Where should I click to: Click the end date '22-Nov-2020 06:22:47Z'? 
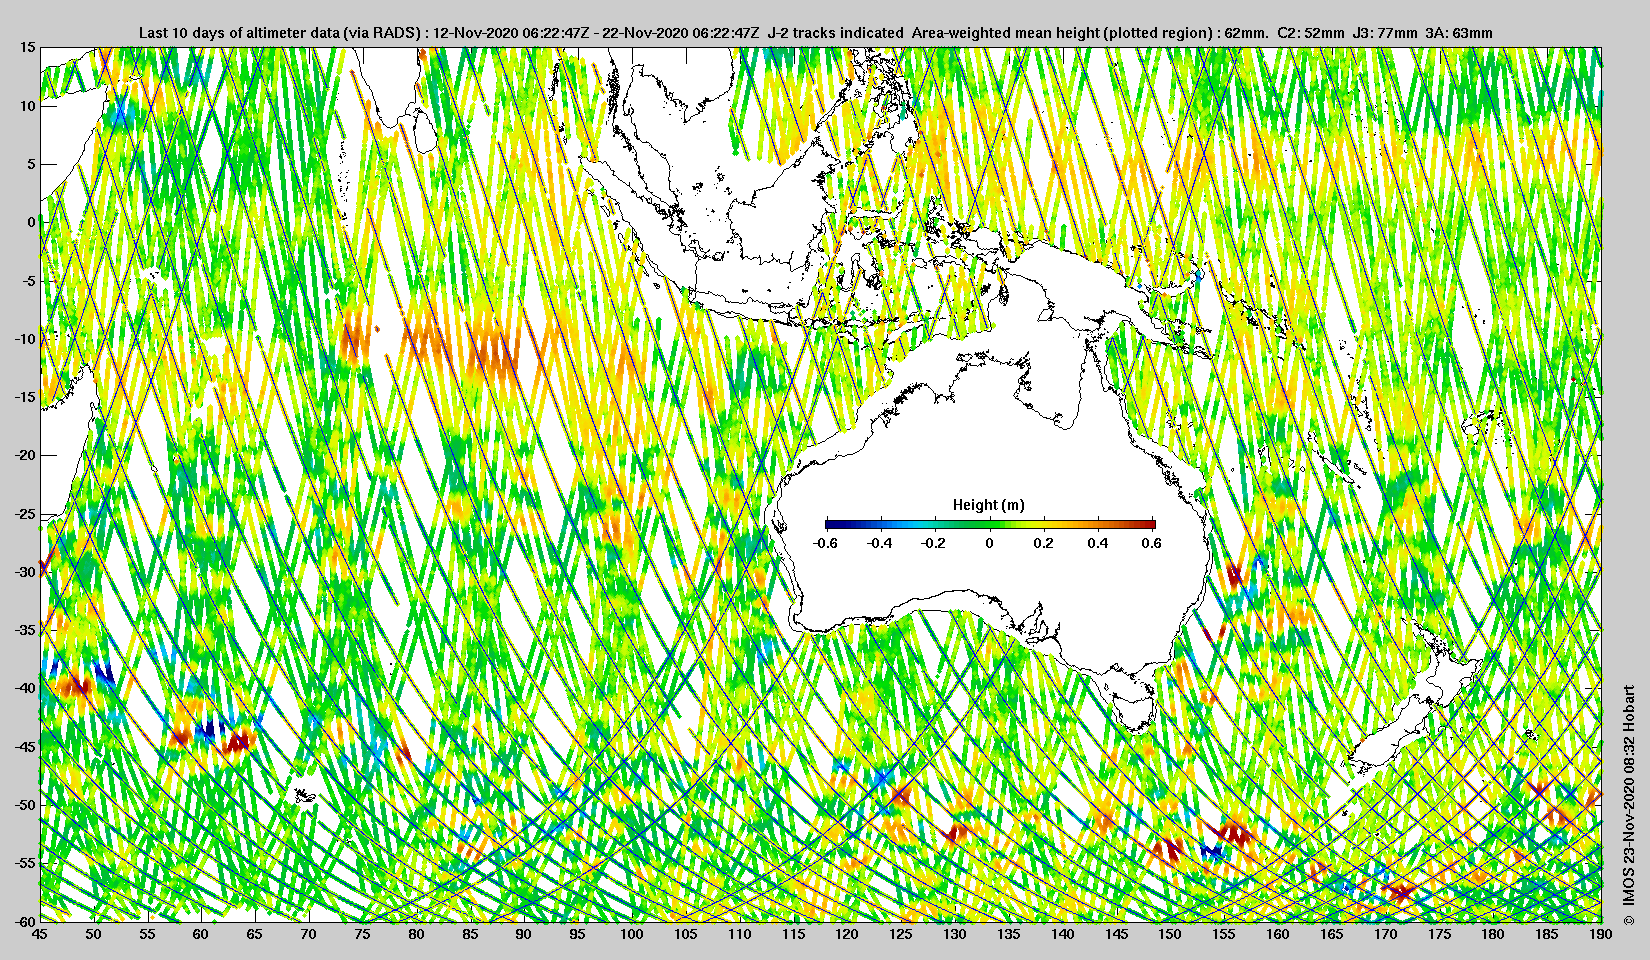point(682,33)
